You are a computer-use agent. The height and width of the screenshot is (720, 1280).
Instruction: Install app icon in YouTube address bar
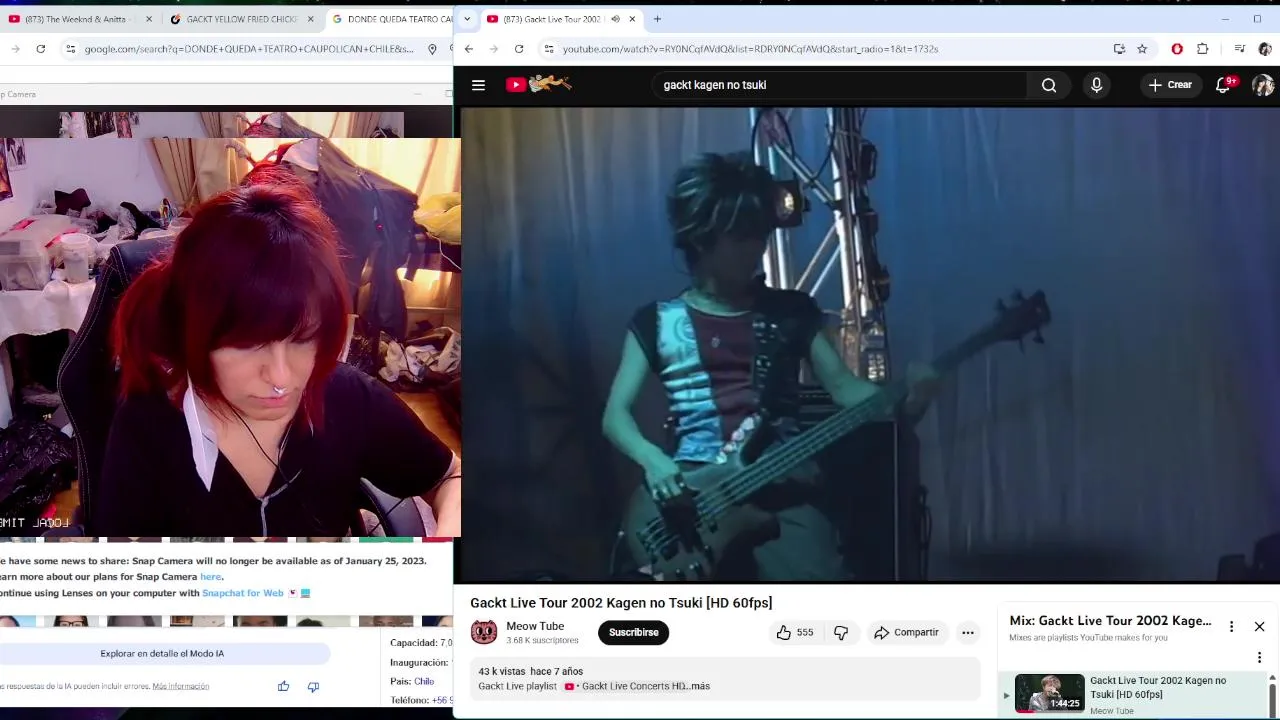point(1119,49)
